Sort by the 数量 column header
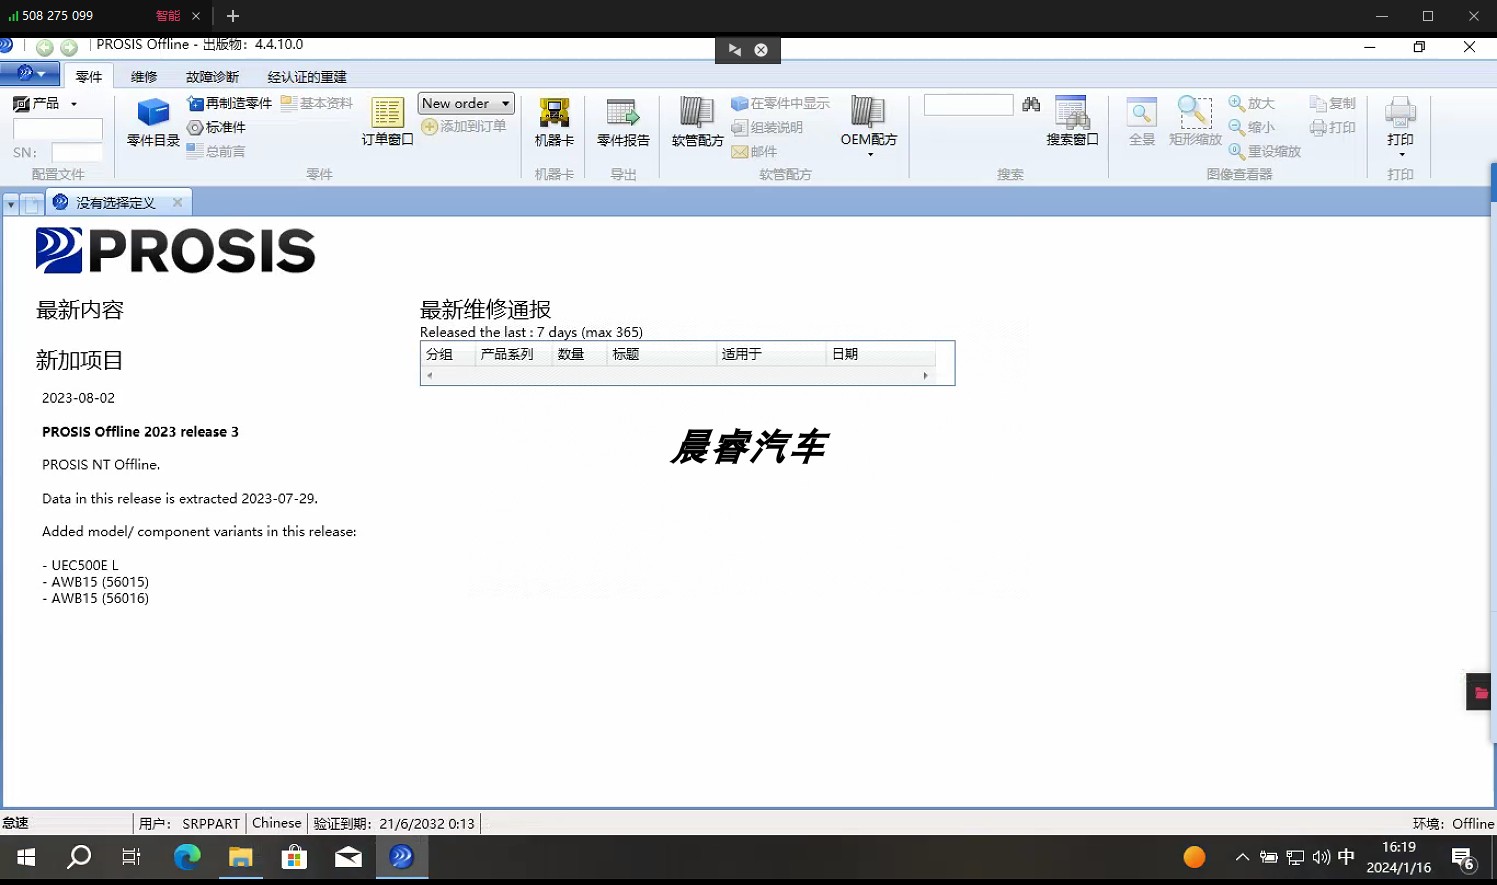This screenshot has height=885, width=1497. click(x=579, y=354)
